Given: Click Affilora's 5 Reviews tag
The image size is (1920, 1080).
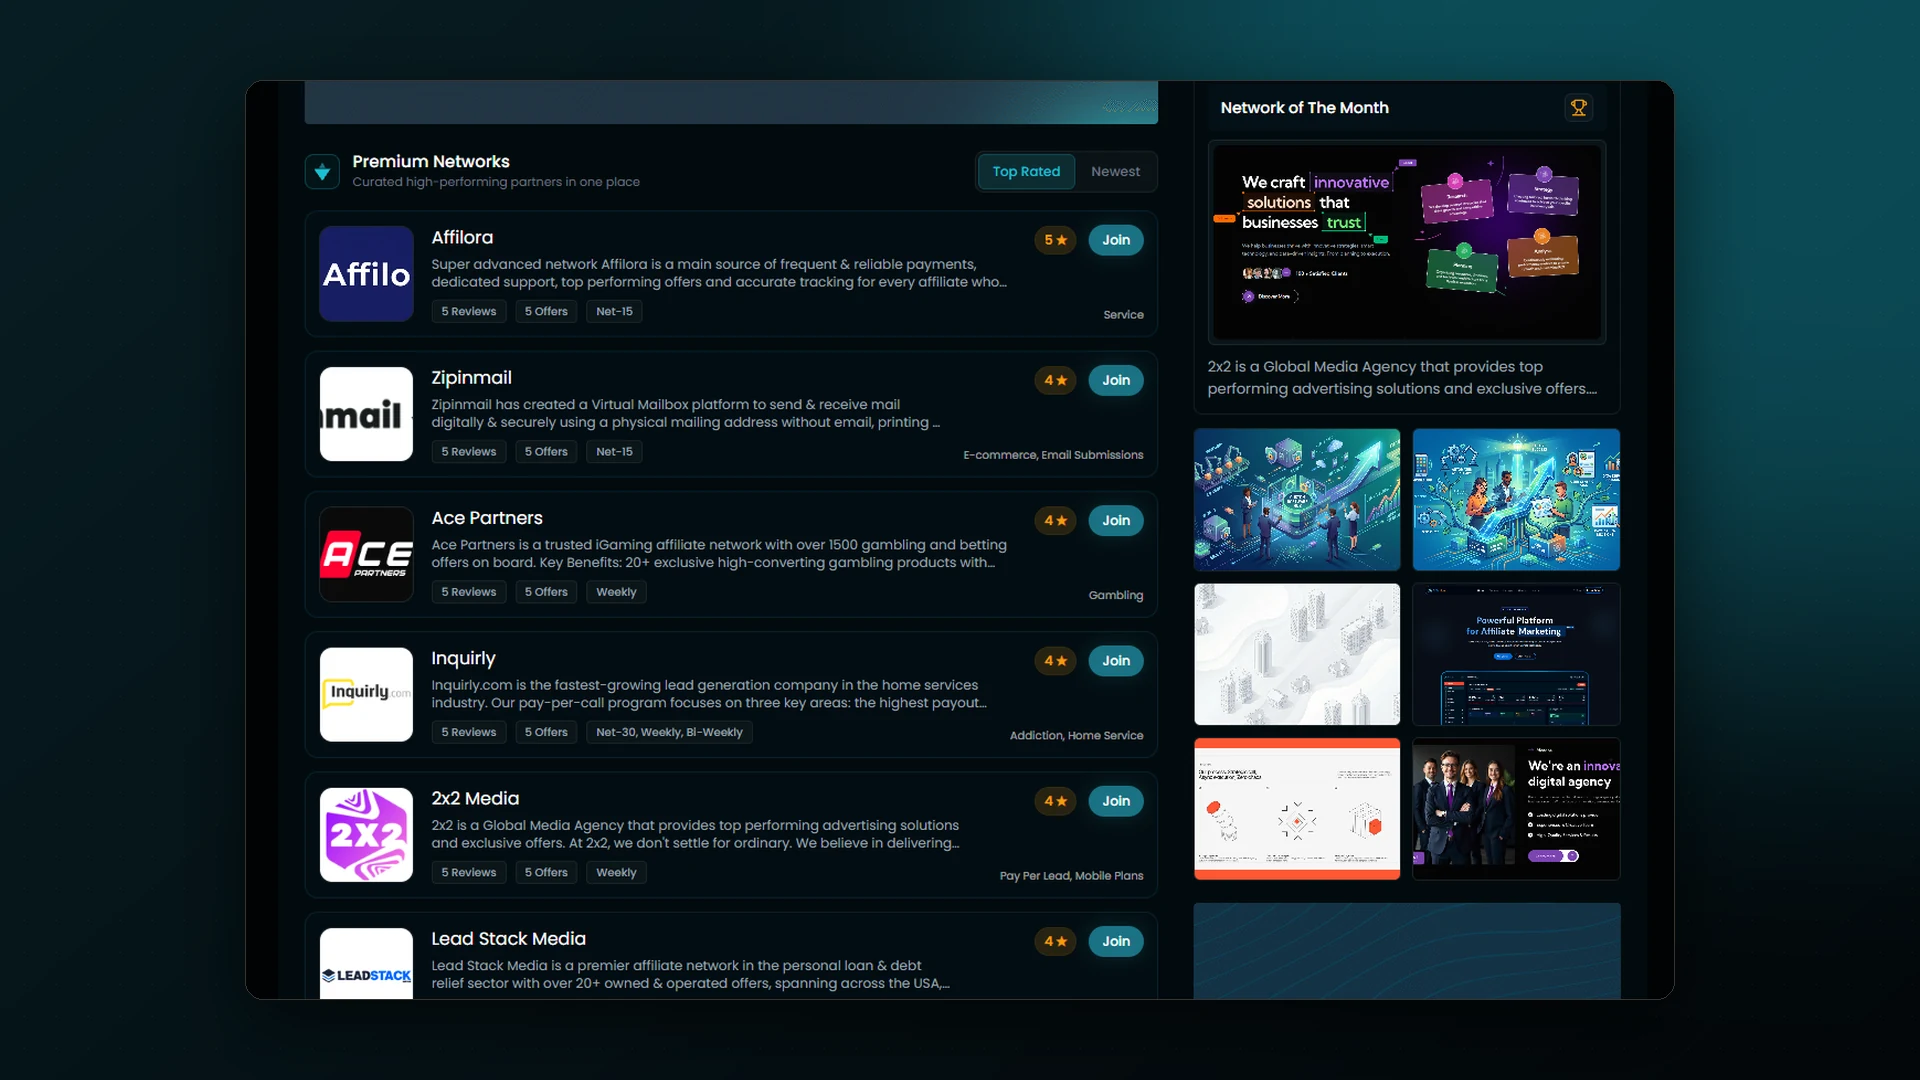Looking at the screenshot, I should coord(468,312).
